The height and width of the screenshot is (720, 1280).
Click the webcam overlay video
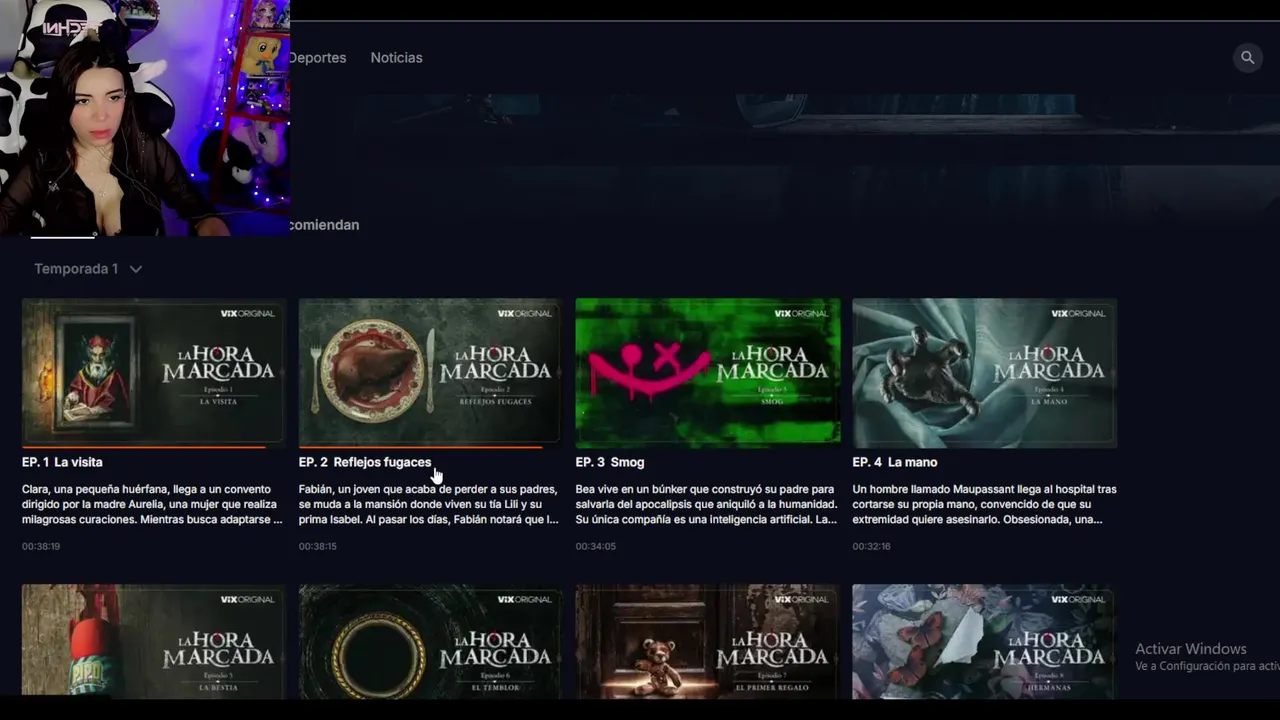145,118
